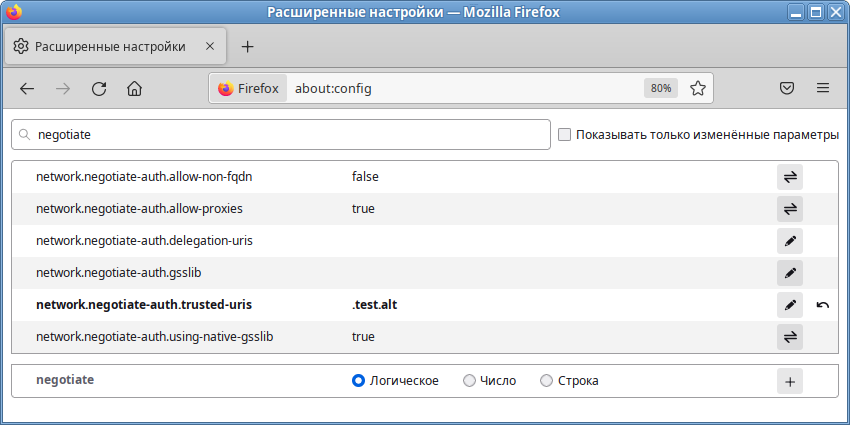Click the bold negotiate new-preference name
850x425 pixels.
click(65, 380)
